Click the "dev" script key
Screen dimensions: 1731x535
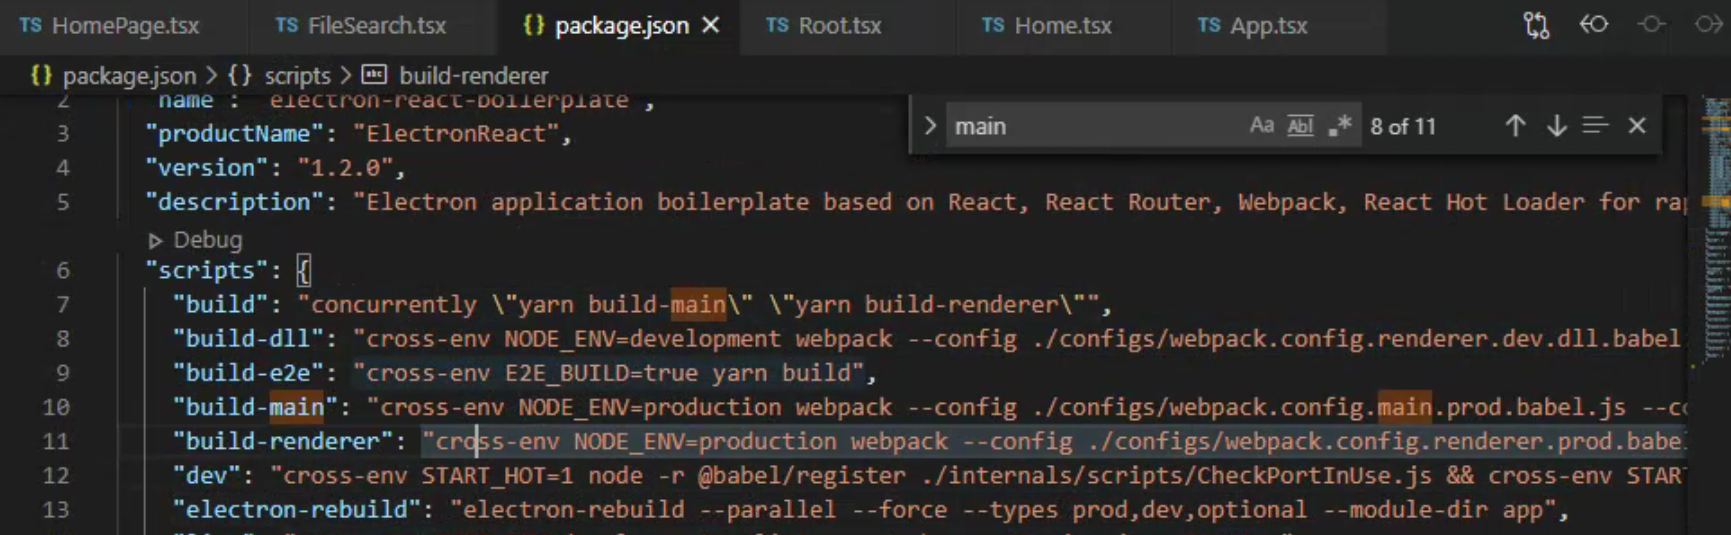click(207, 476)
